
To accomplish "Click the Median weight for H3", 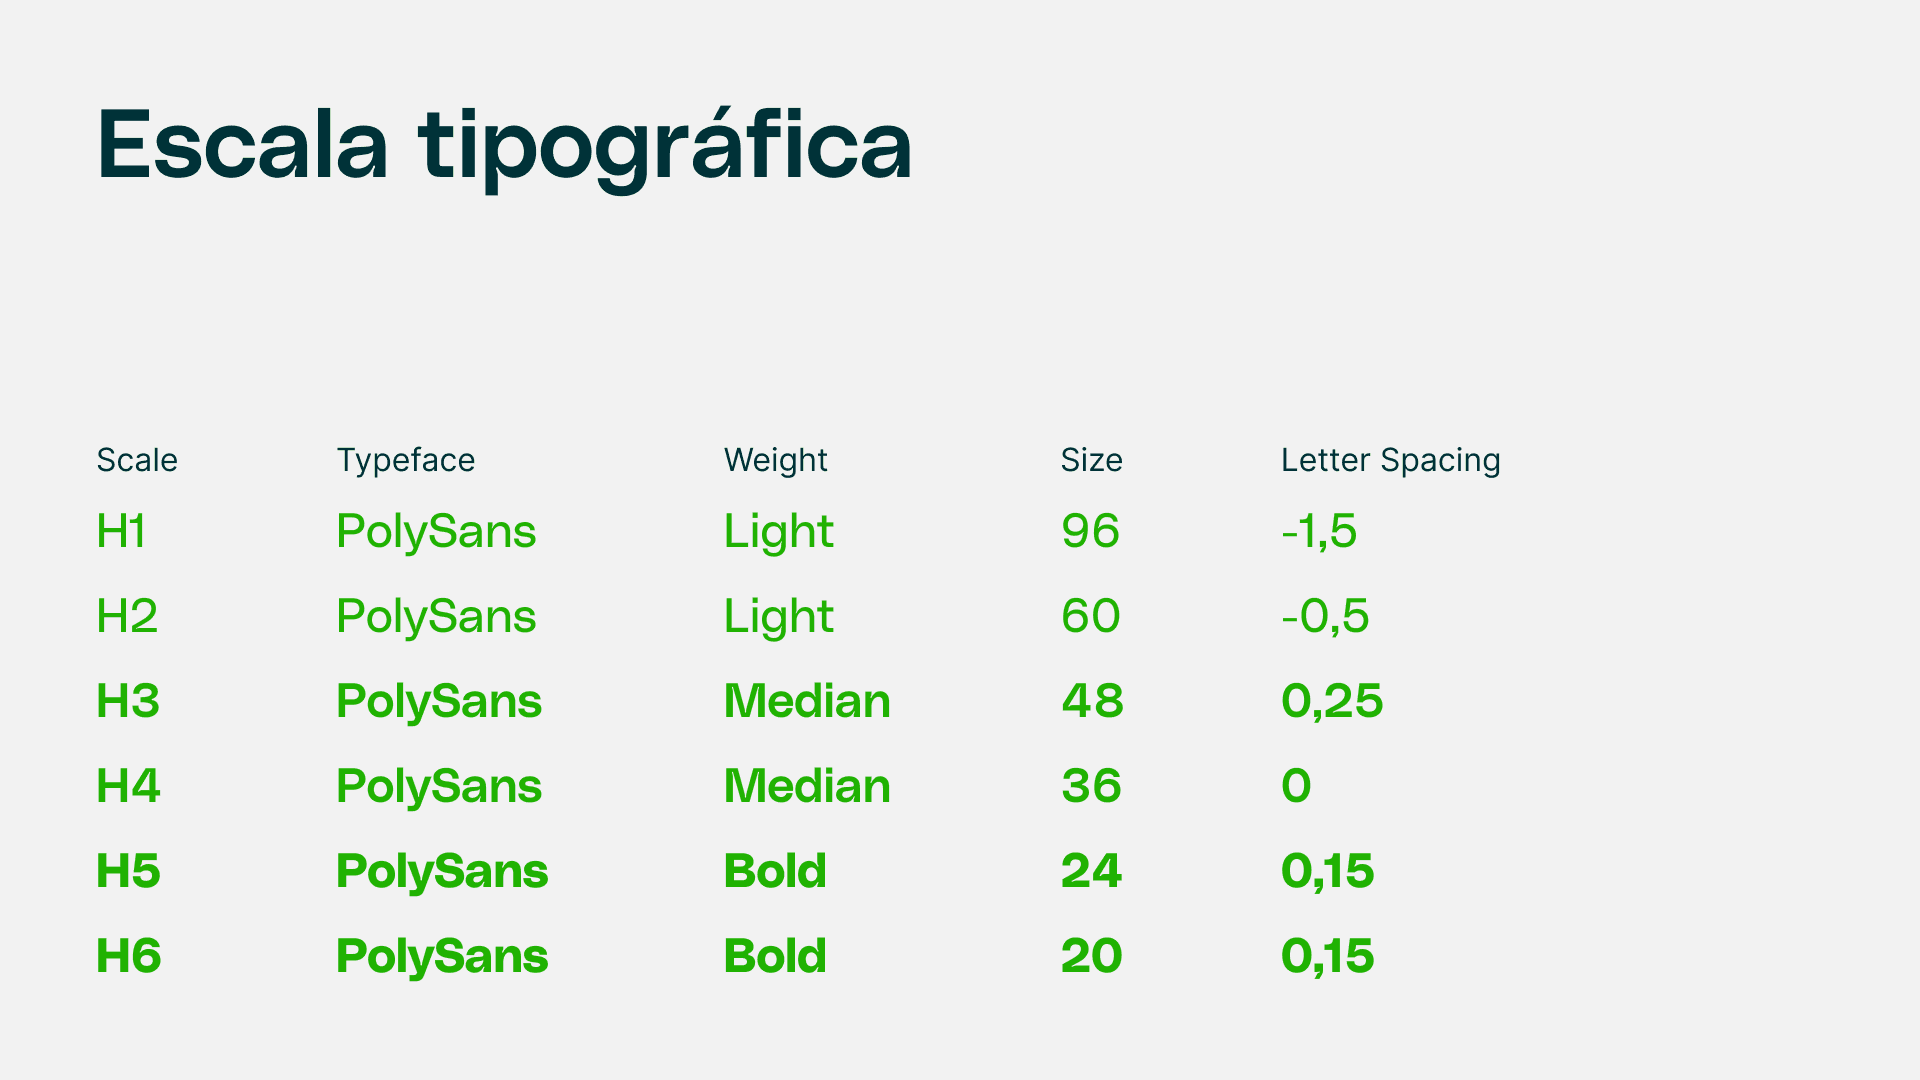I will click(x=807, y=701).
